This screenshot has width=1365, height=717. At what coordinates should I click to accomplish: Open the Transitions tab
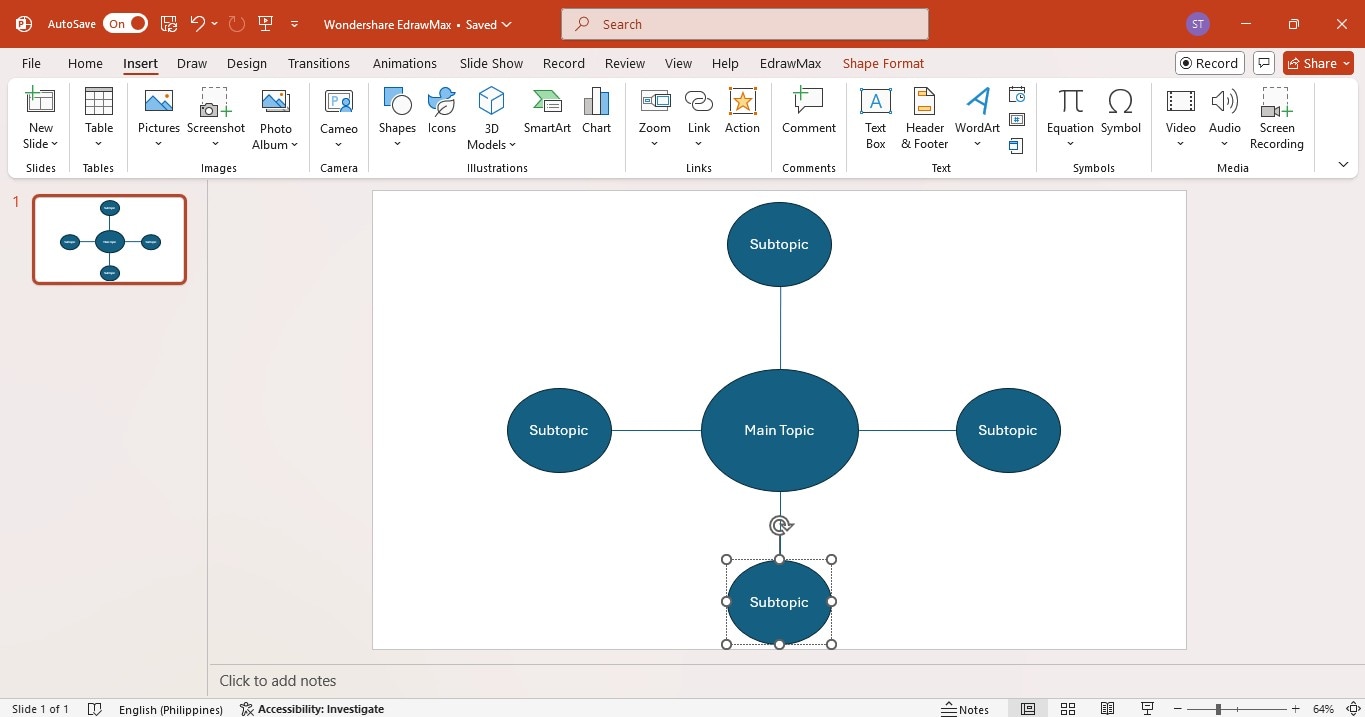[319, 63]
